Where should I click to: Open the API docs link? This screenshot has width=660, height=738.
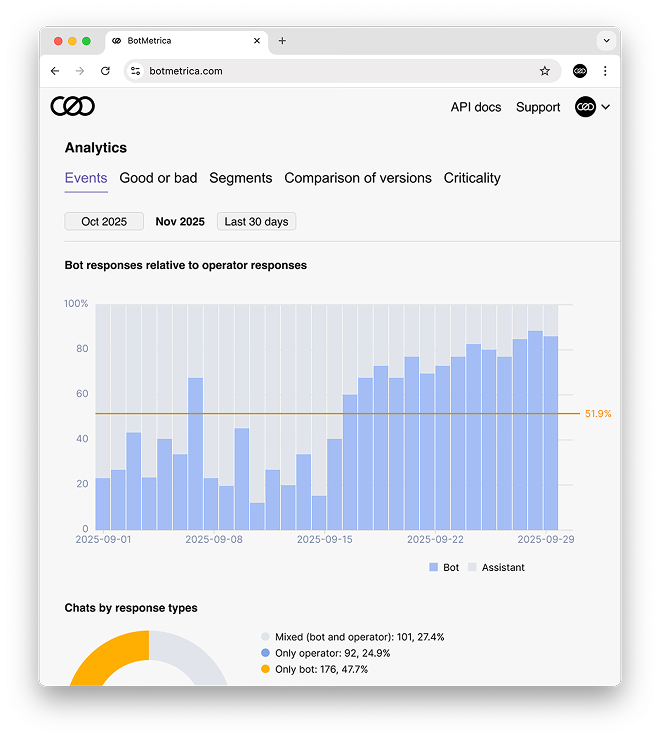coord(475,107)
